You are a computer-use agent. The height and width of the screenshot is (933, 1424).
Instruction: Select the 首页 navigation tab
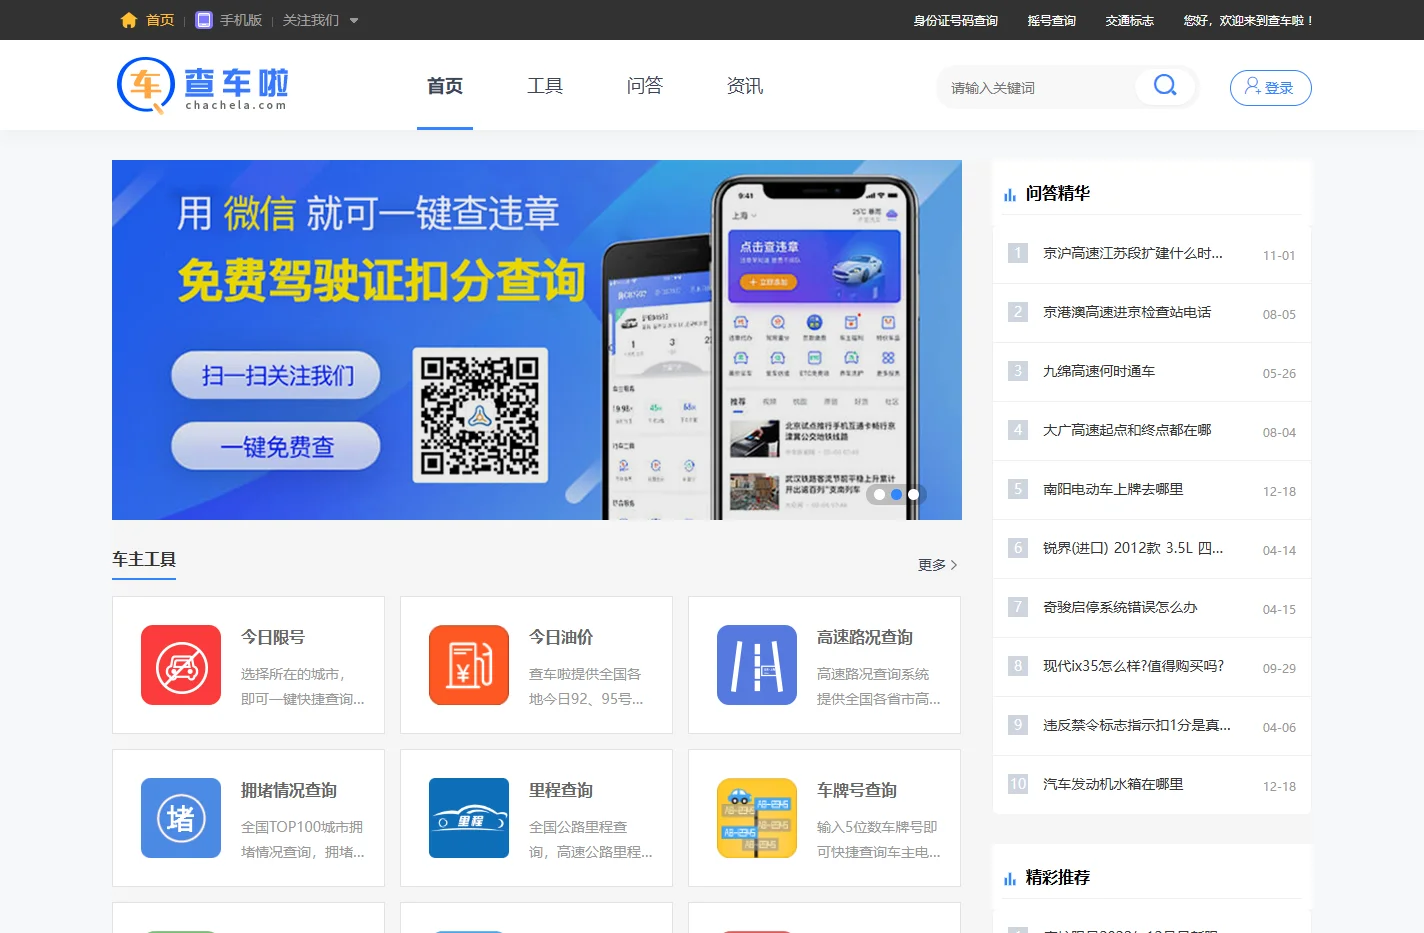pos(445,86)
